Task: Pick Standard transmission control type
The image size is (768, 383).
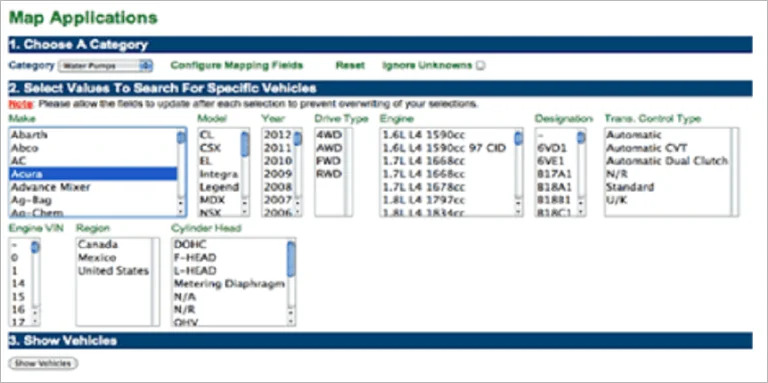Action: pos(668,187)
